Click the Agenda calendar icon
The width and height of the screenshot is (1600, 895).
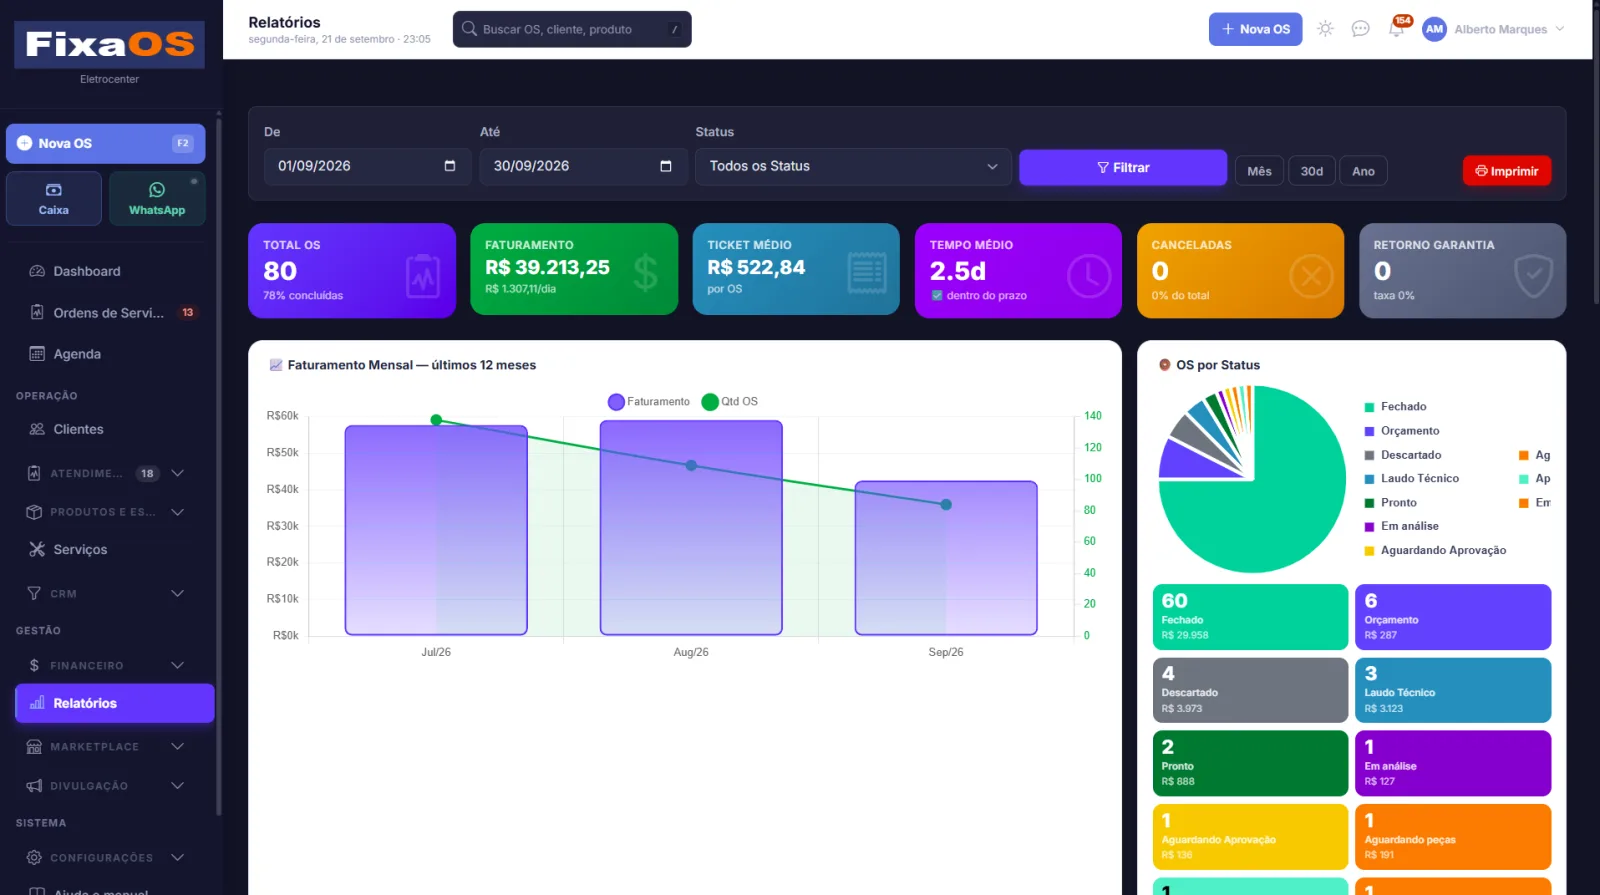37,354
